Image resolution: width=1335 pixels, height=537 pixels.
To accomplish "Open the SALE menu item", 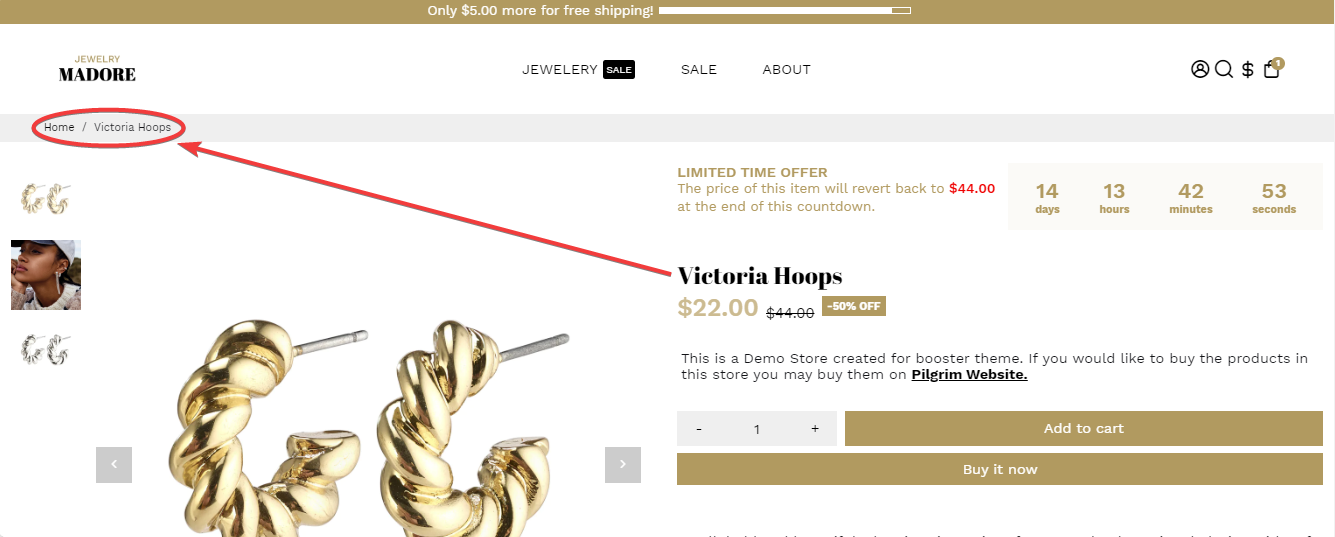I will tap(699, 69).
